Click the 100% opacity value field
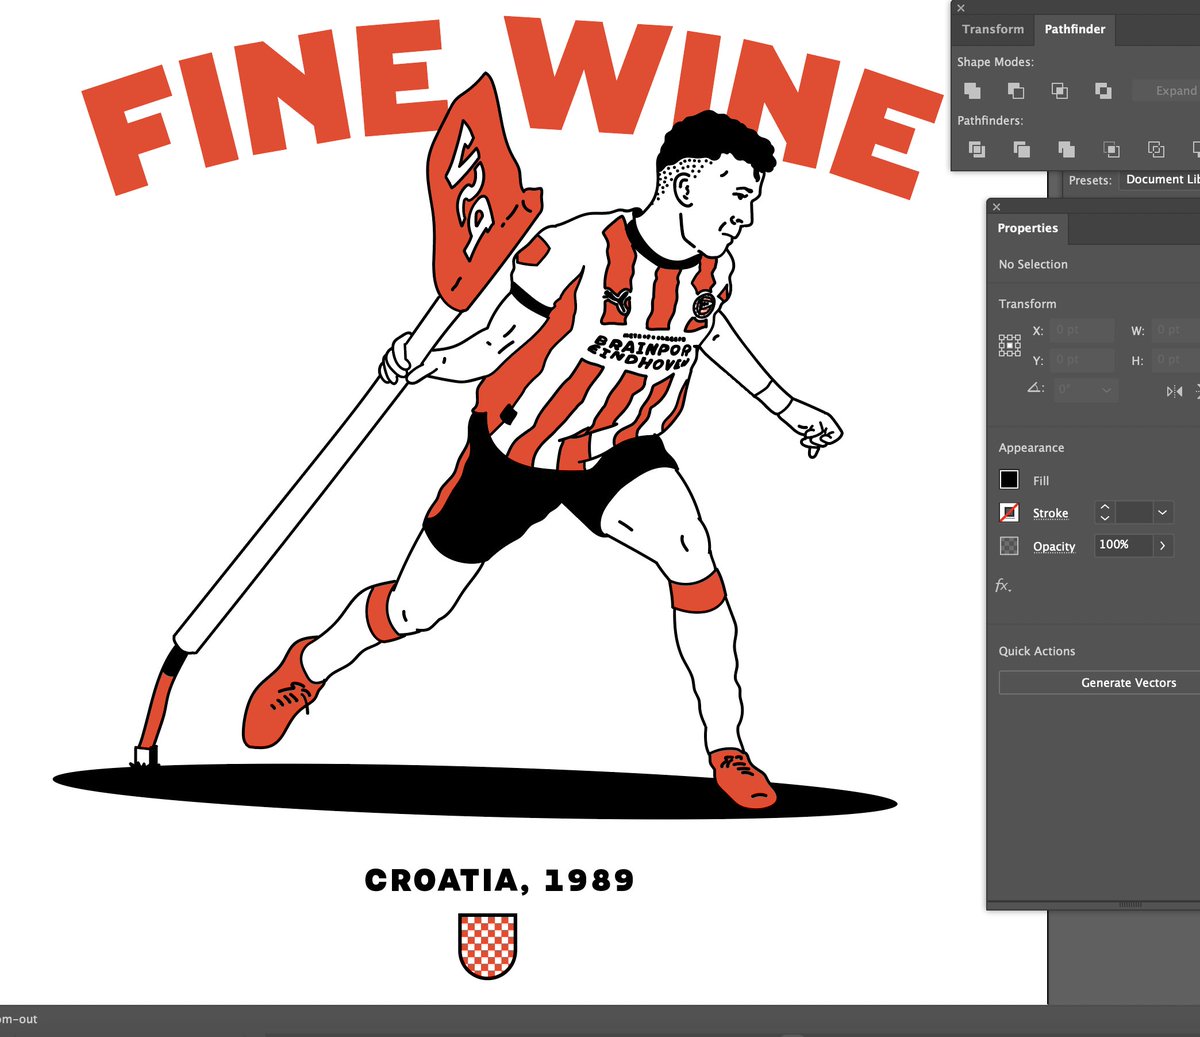 (1124, 545)
